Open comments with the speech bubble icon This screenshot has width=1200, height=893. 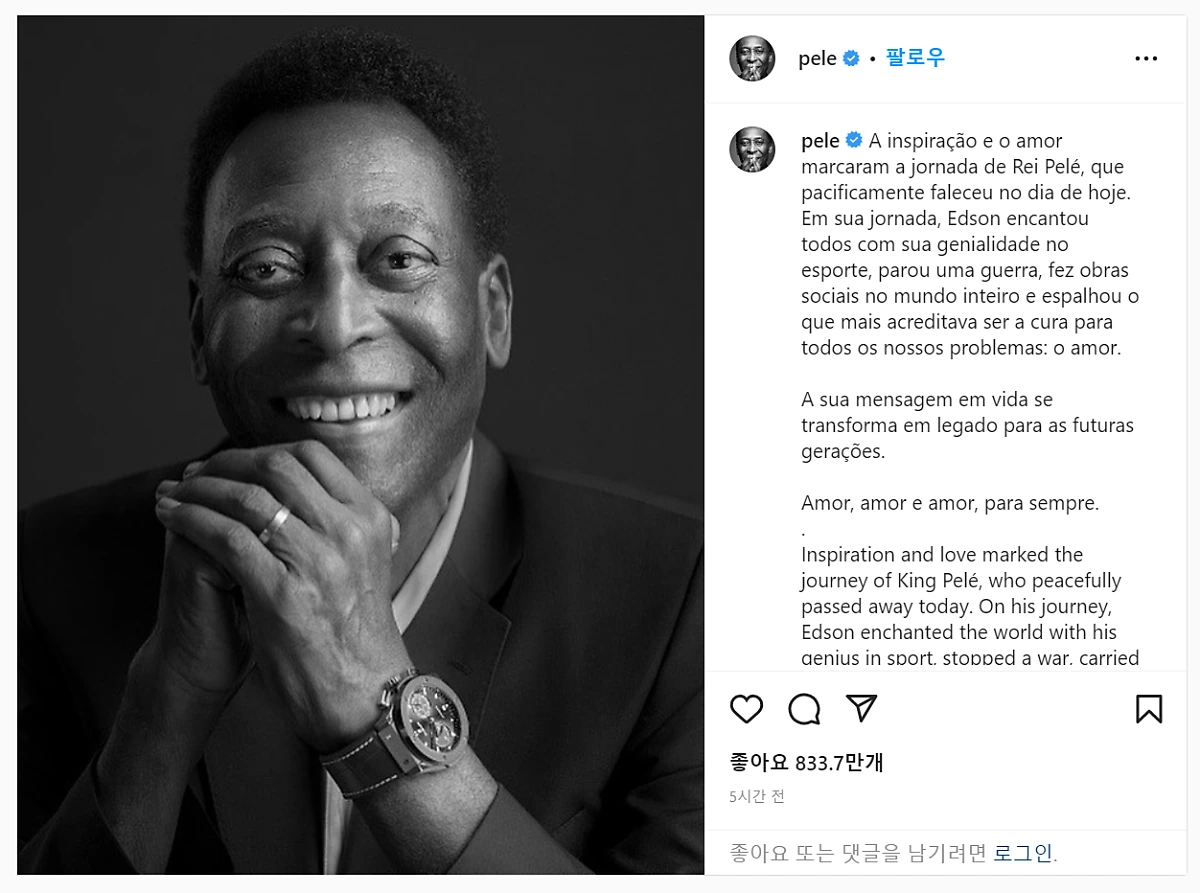[x=804, y=709]
